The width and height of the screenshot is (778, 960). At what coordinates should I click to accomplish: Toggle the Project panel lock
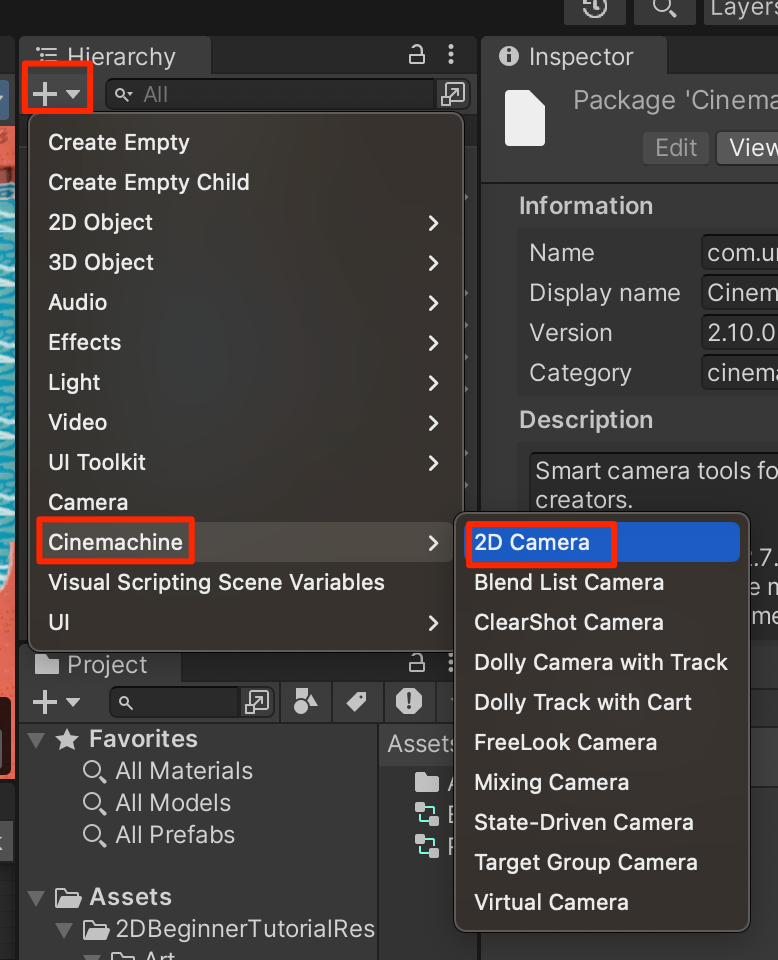(x=416, y=663)
